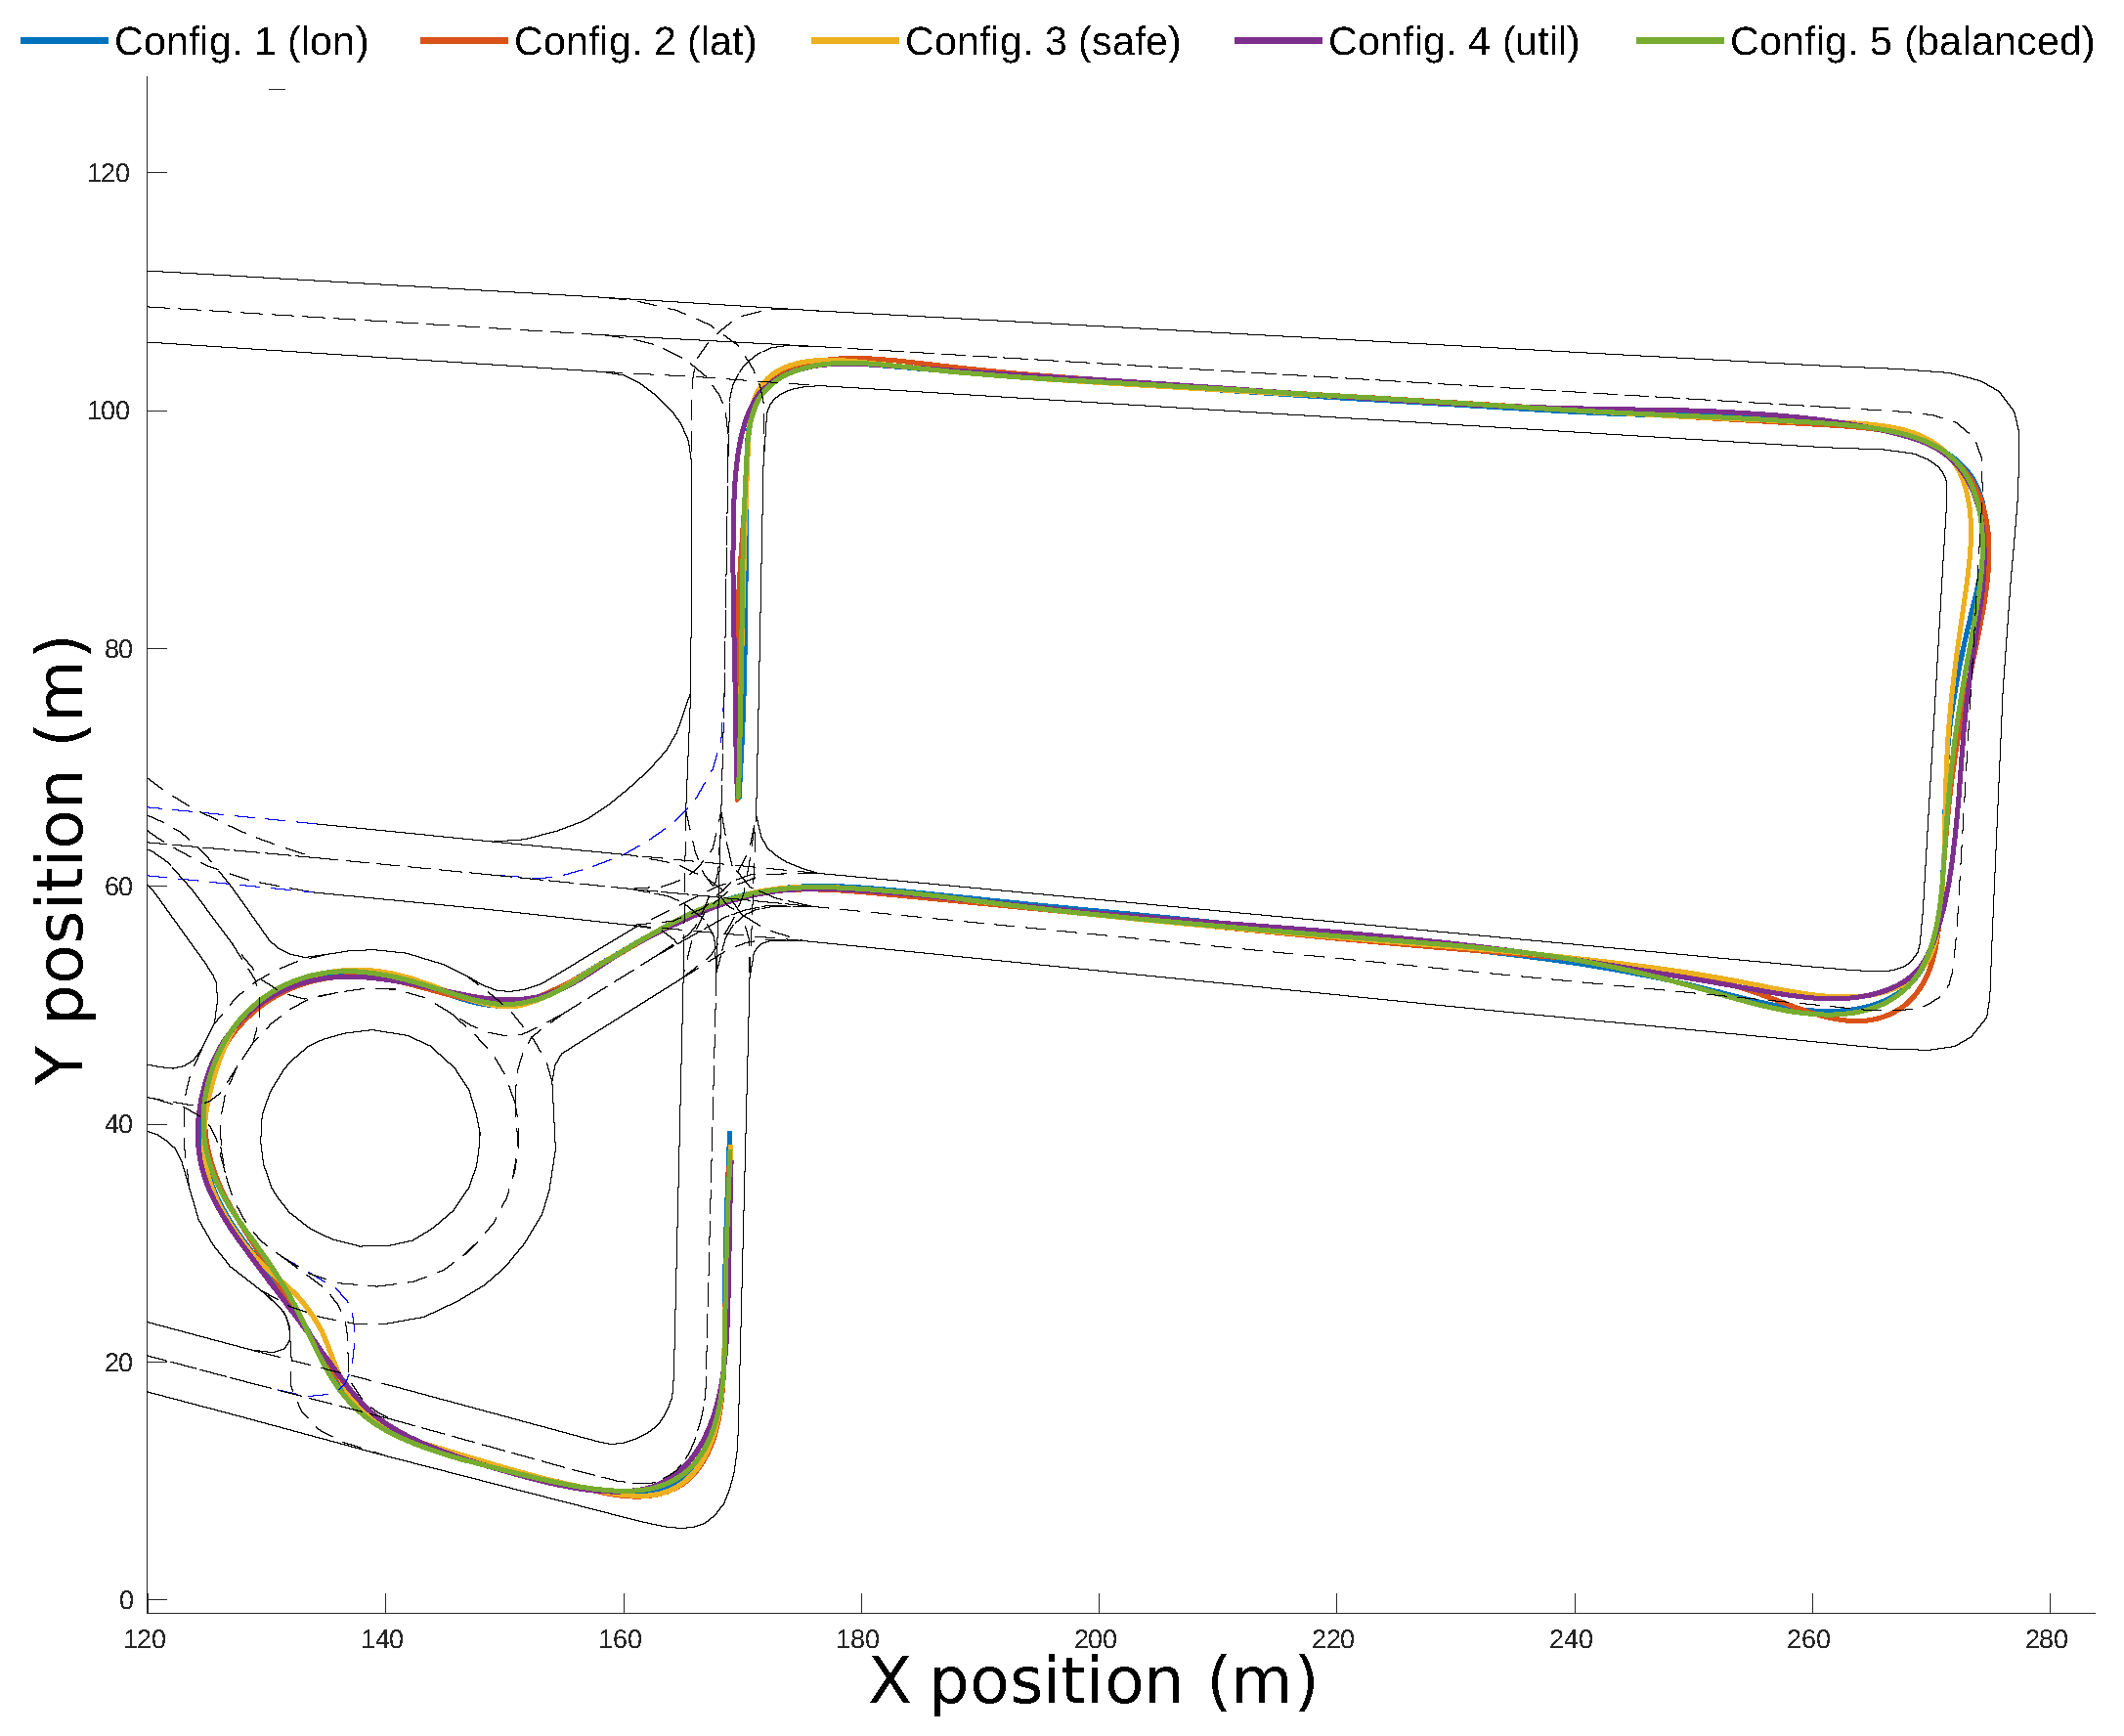Click the 0 tick label on y-axis

[x=126, y=1601]
